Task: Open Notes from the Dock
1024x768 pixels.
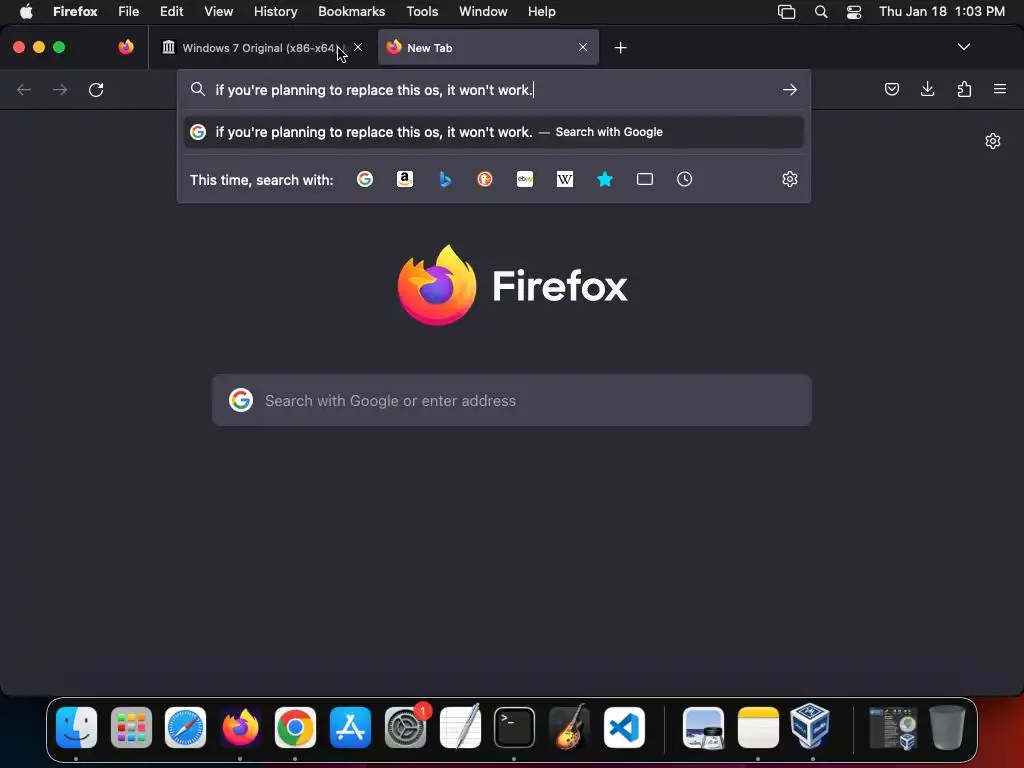Action: tap(758, 727)
